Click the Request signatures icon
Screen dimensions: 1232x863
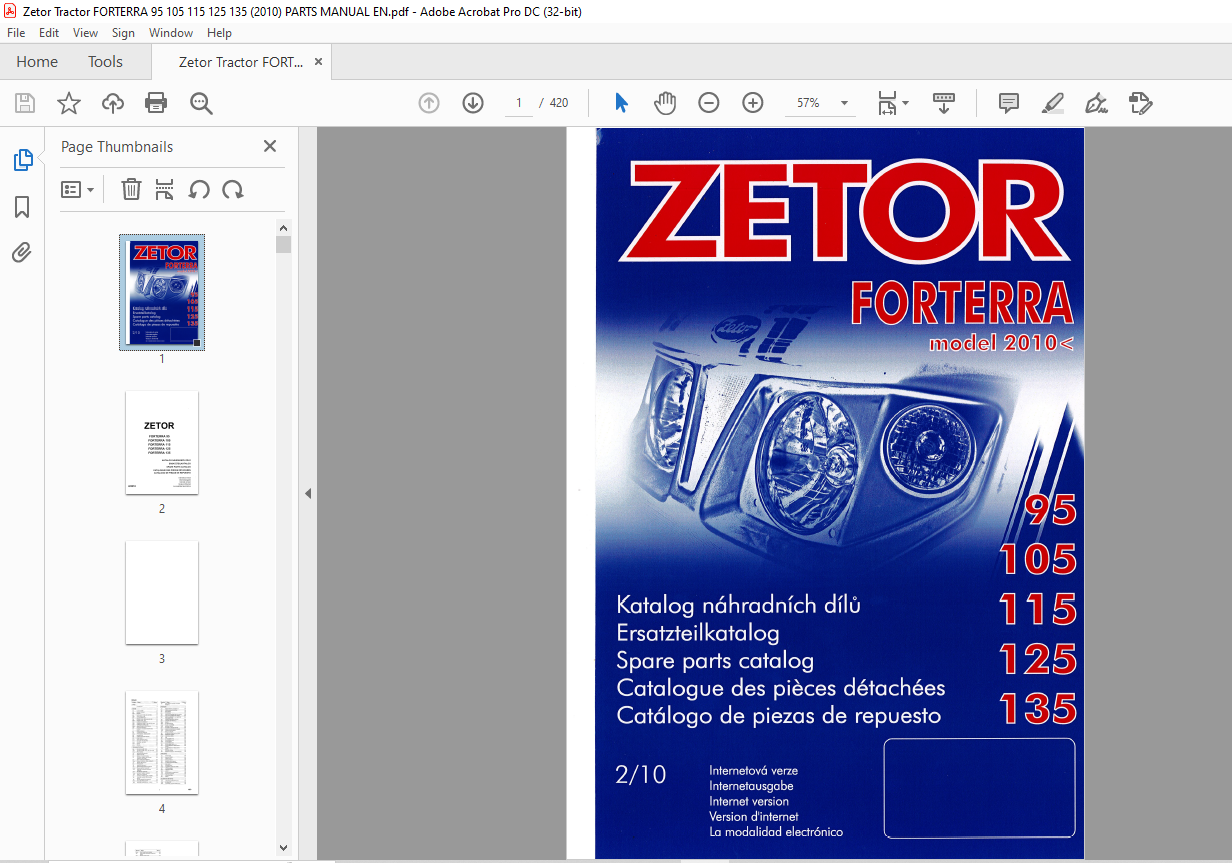click(1141, 103)
